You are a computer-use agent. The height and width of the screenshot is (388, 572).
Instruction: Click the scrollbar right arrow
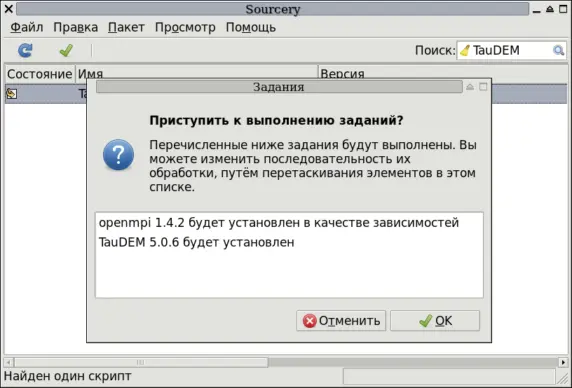pos(563,362)
